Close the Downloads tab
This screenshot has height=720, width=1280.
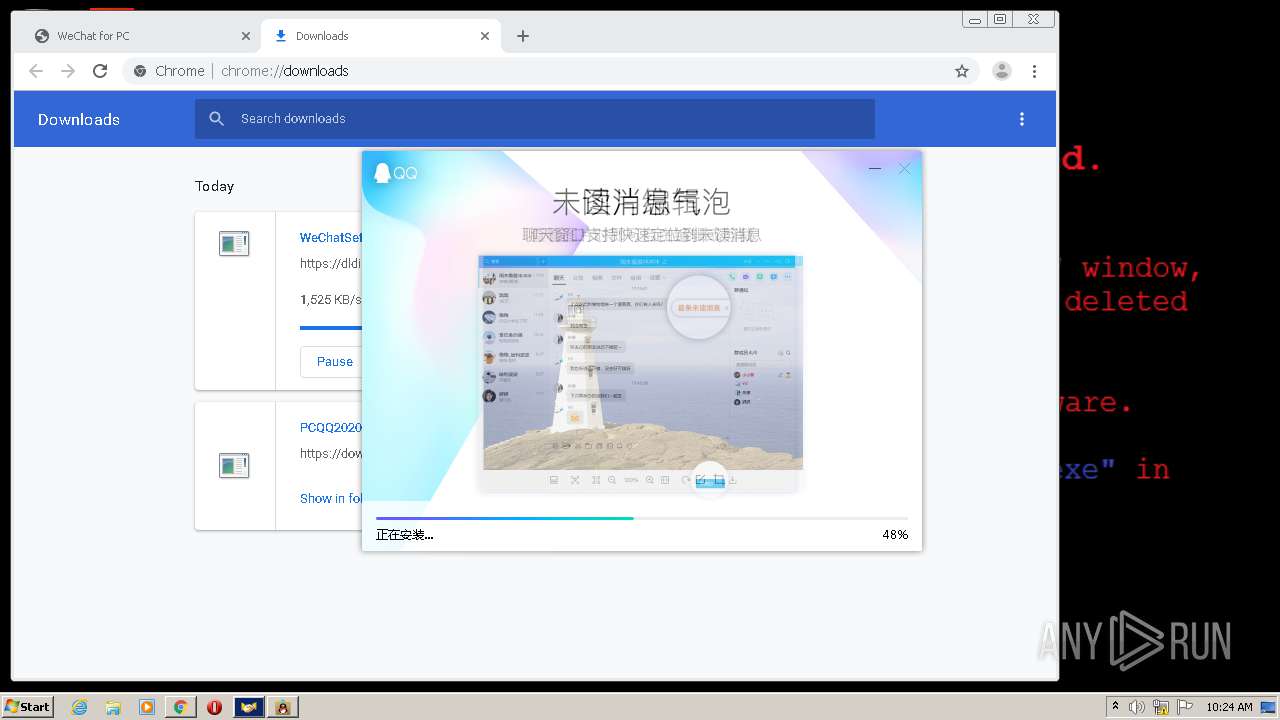point(485,36)
